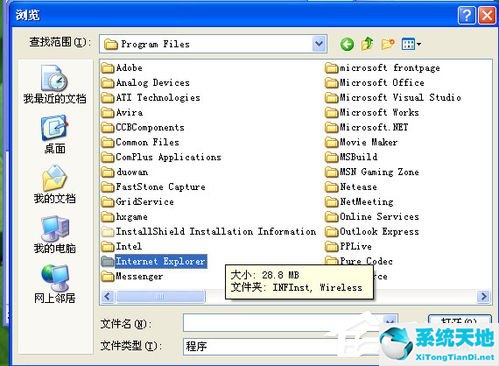Select the CCBComponents folder icon
Screen dimensions: 499x366
tap(107, 127)
